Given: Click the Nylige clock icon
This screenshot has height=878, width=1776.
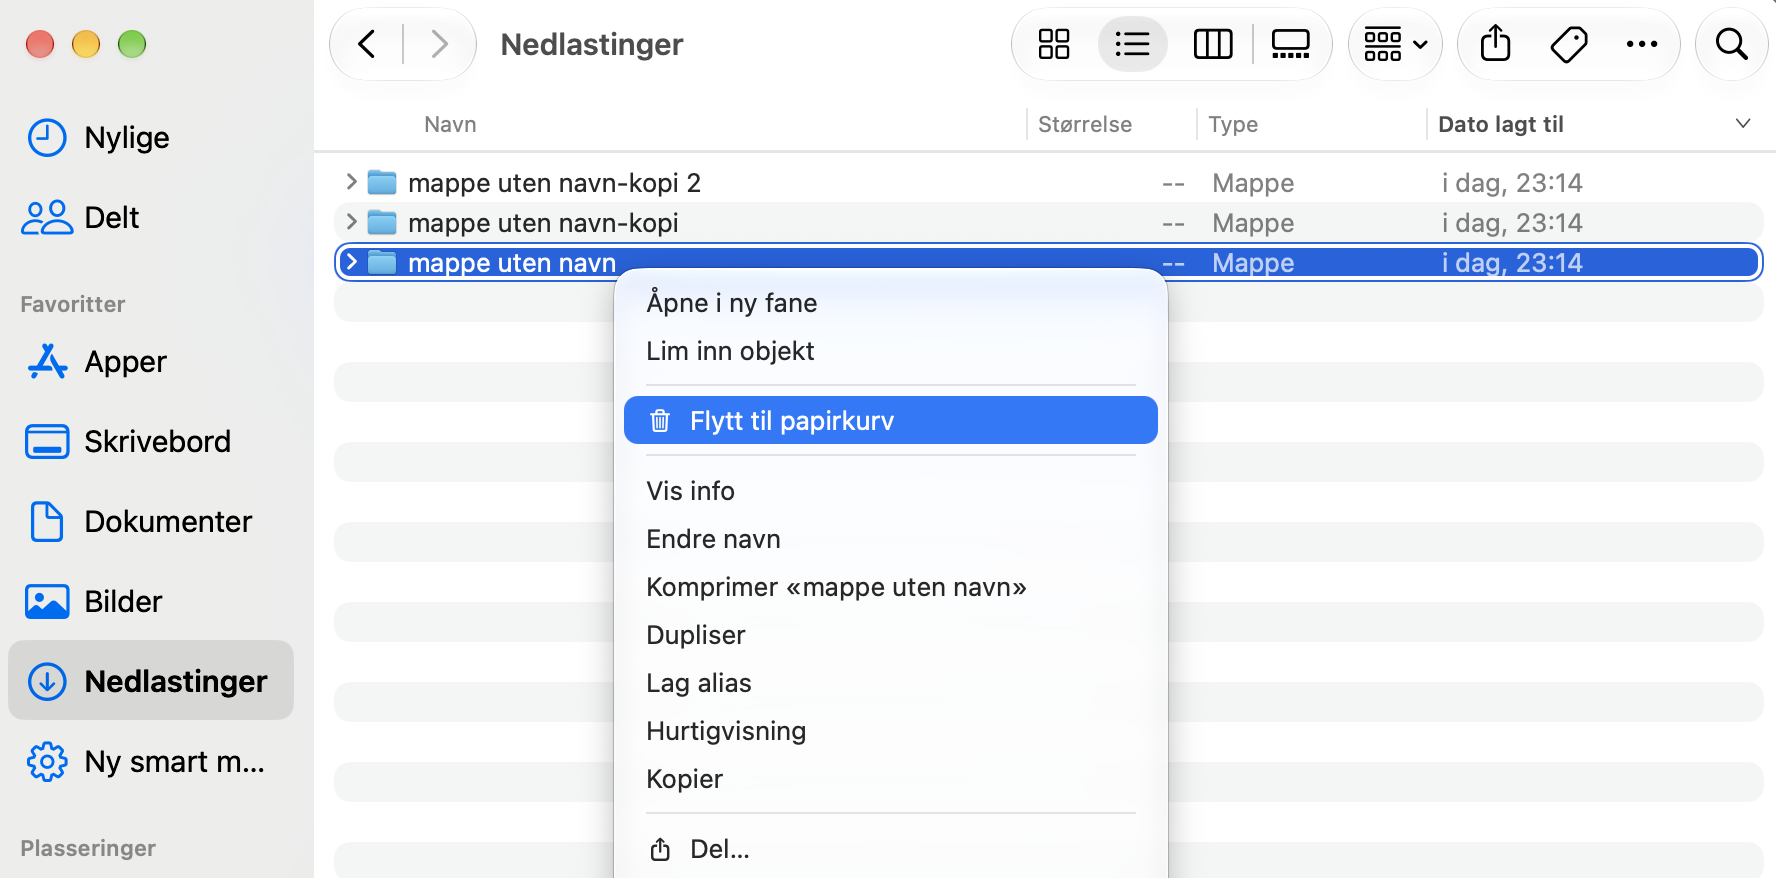Looking at the screenshot, I should coord(47,138).
